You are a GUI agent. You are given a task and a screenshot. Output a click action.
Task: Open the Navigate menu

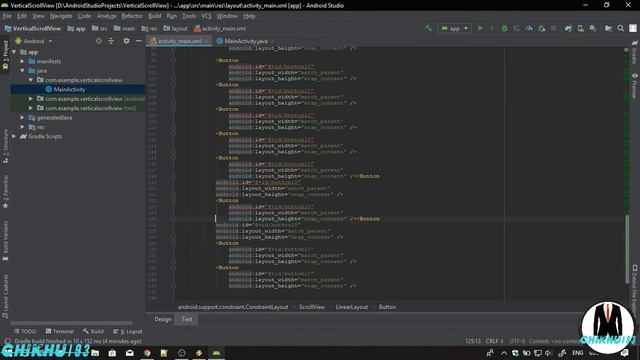(x=61, y=16)
